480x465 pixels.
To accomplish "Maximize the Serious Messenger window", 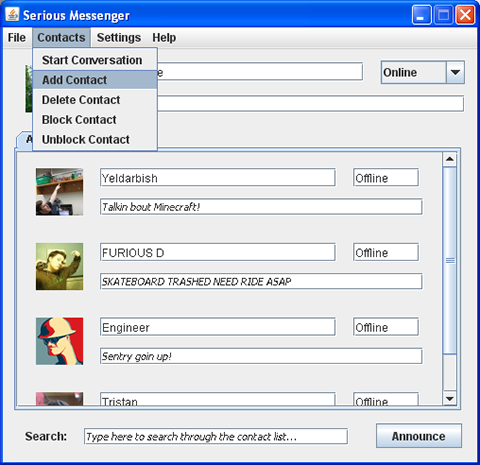I will (x=443, y=15).
